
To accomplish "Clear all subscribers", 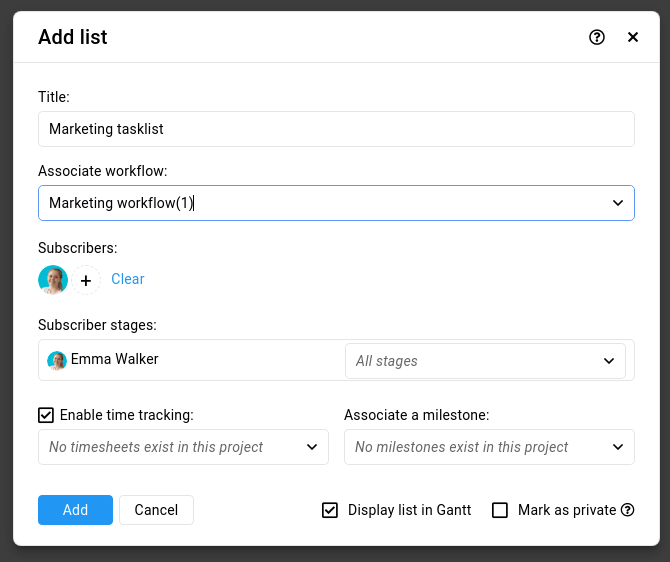I will 128,279.
